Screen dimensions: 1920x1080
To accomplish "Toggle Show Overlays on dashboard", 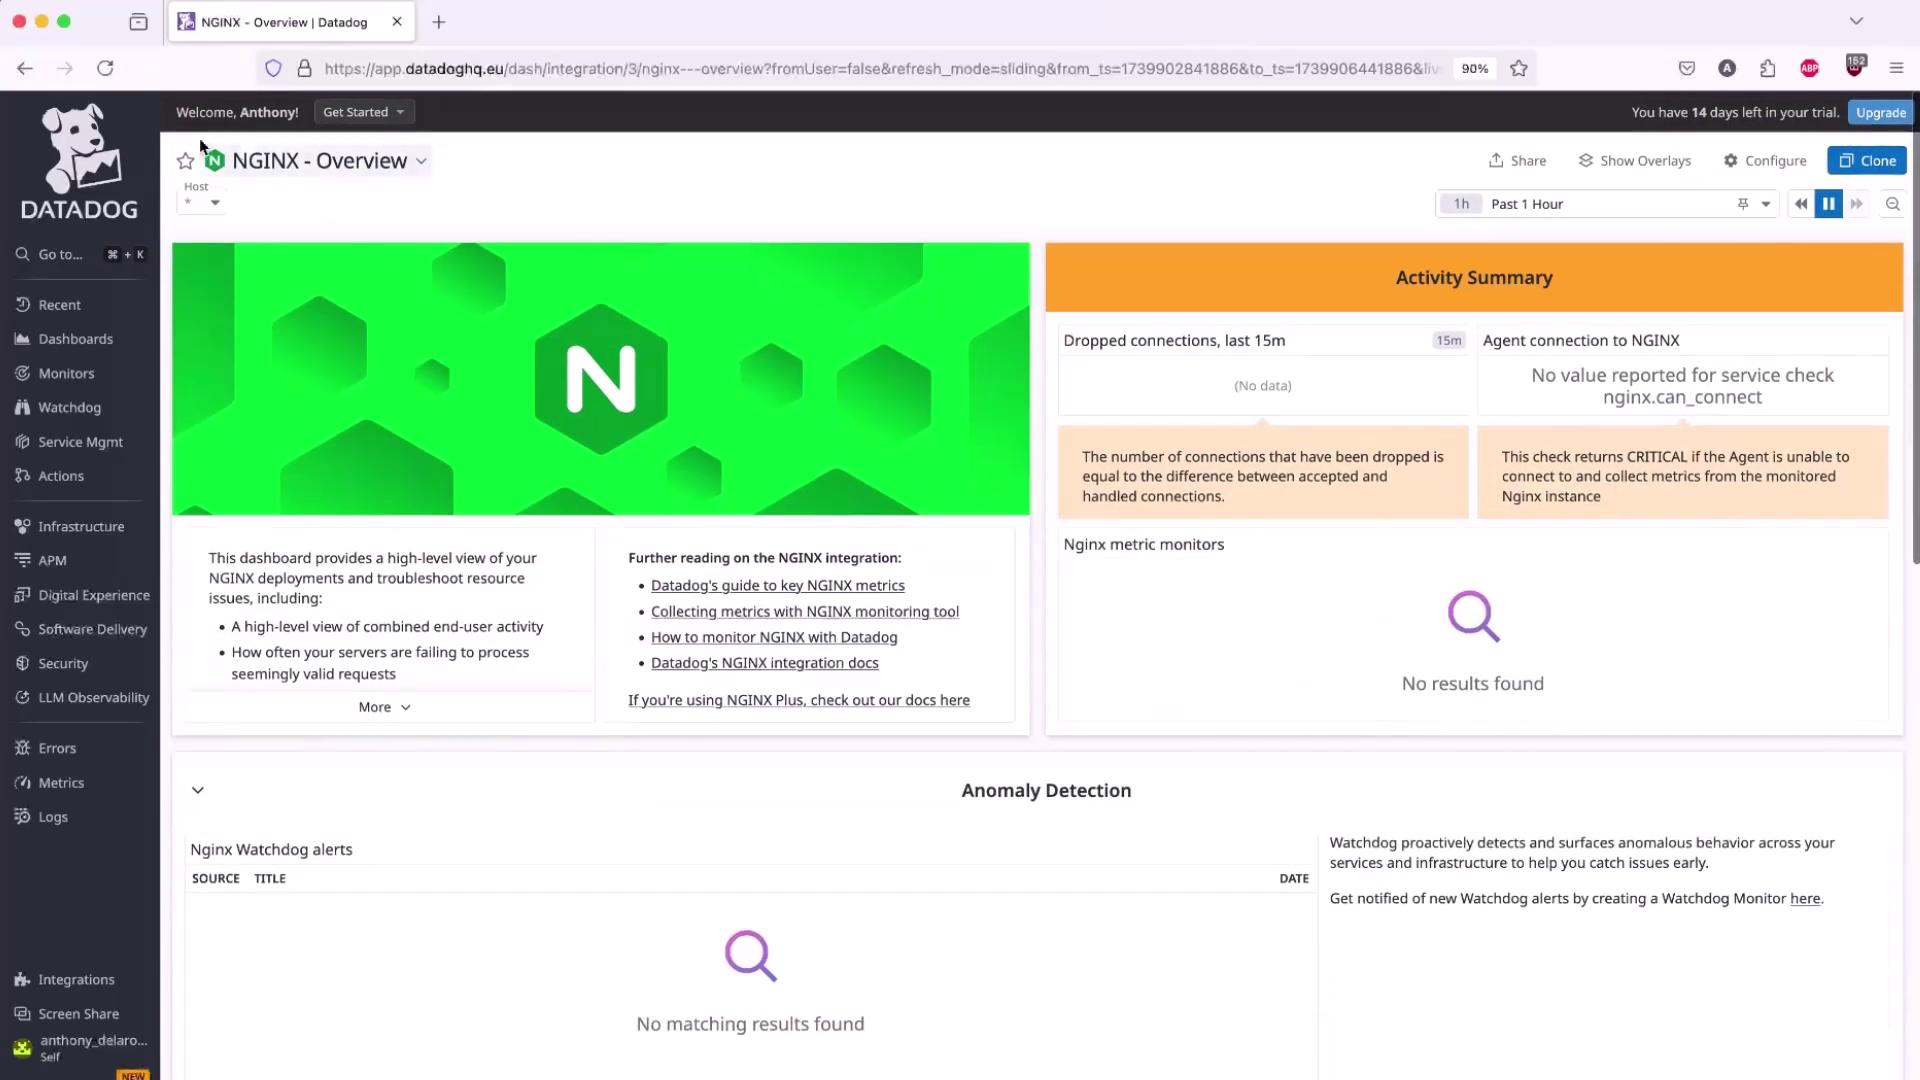I will (1635, 161).
